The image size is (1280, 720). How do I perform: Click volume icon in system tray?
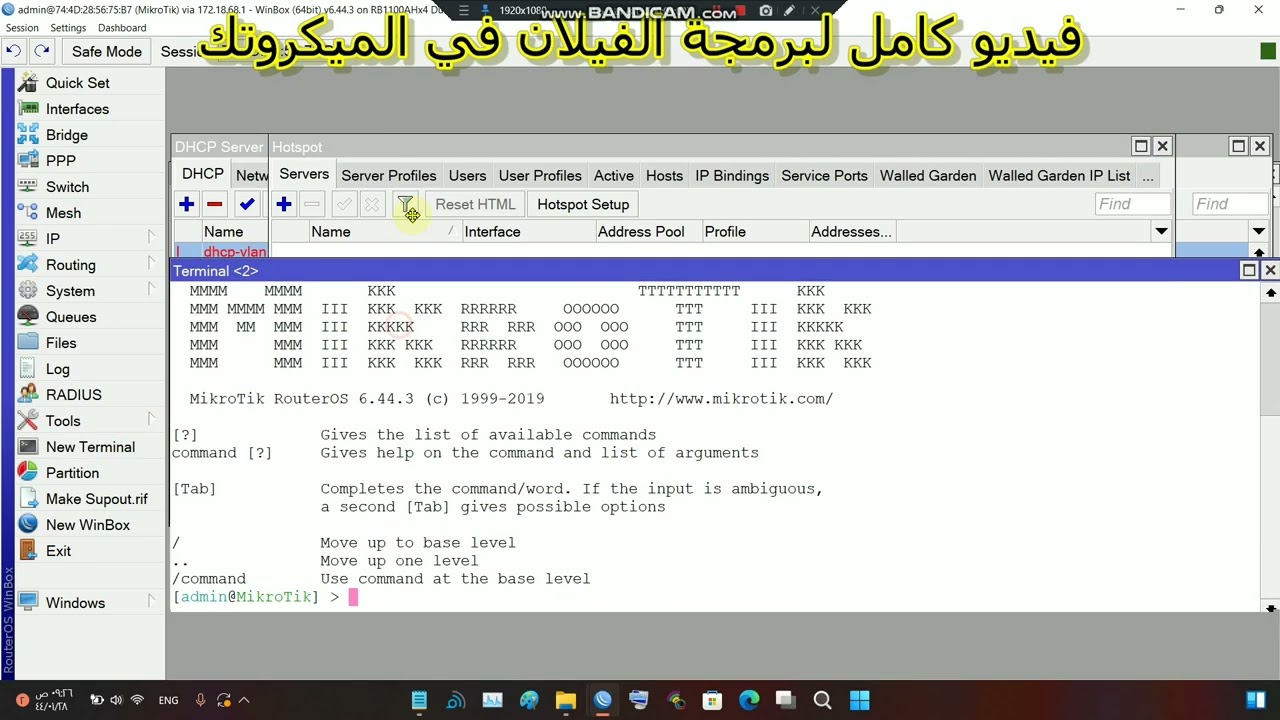(116, 700)
